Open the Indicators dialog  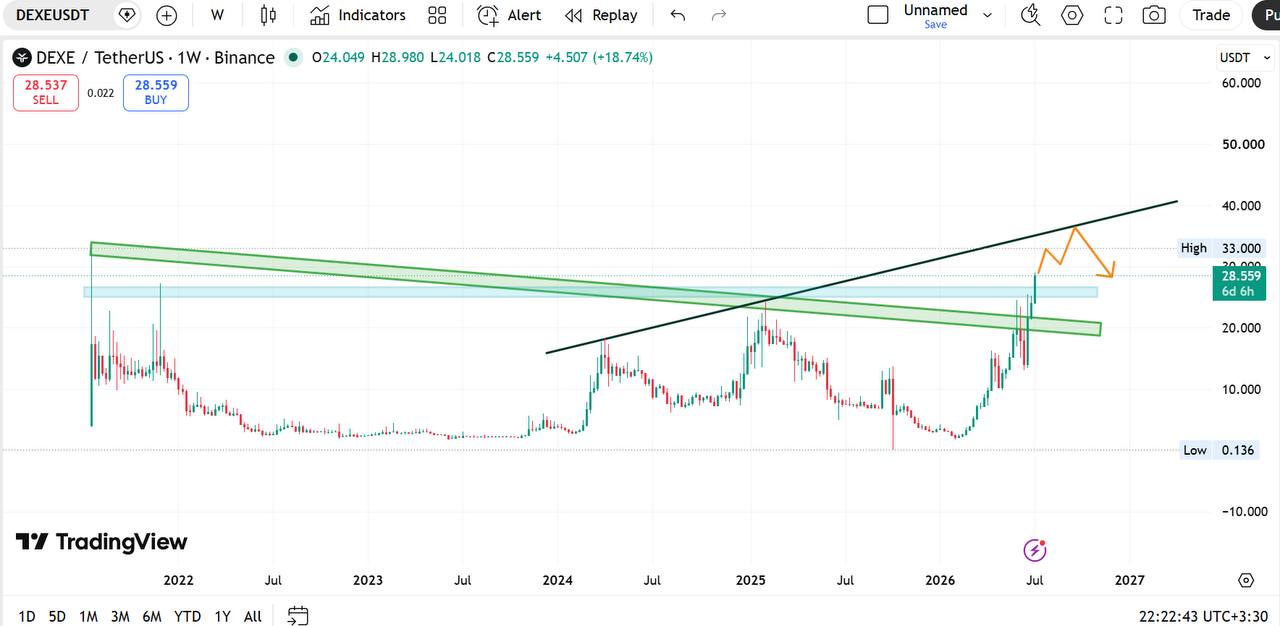[357, 15]
